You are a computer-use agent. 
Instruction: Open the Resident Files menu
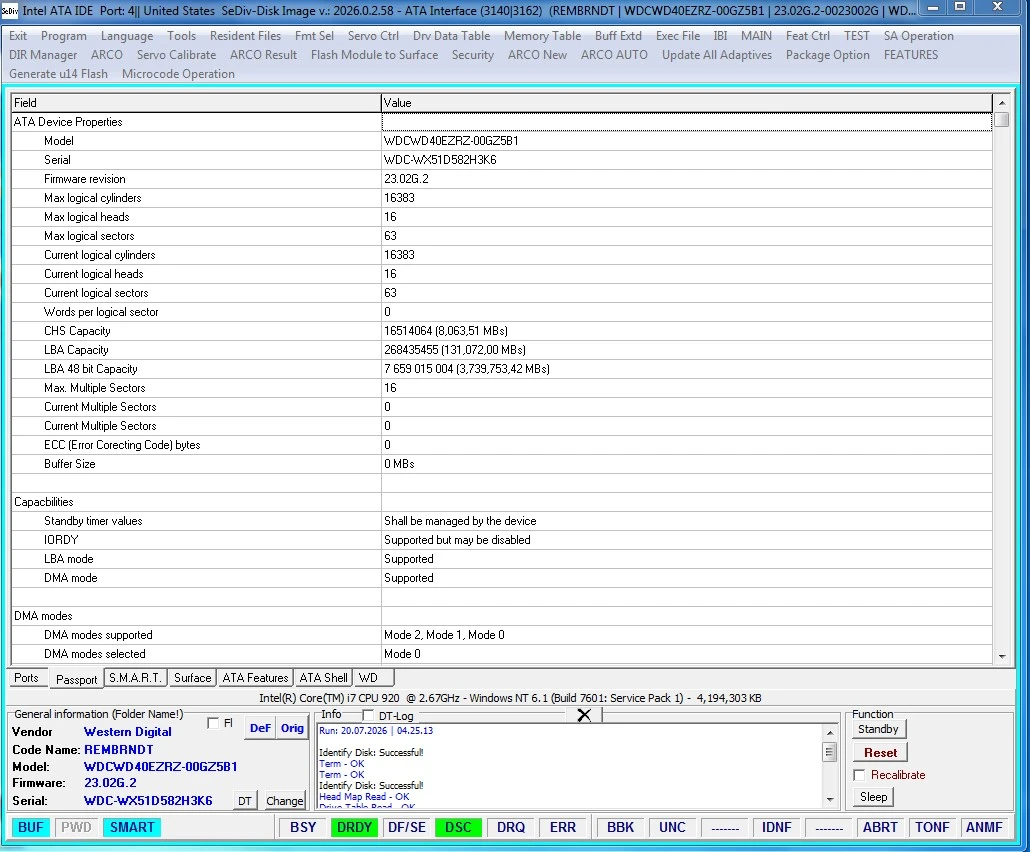click(245, 36)
